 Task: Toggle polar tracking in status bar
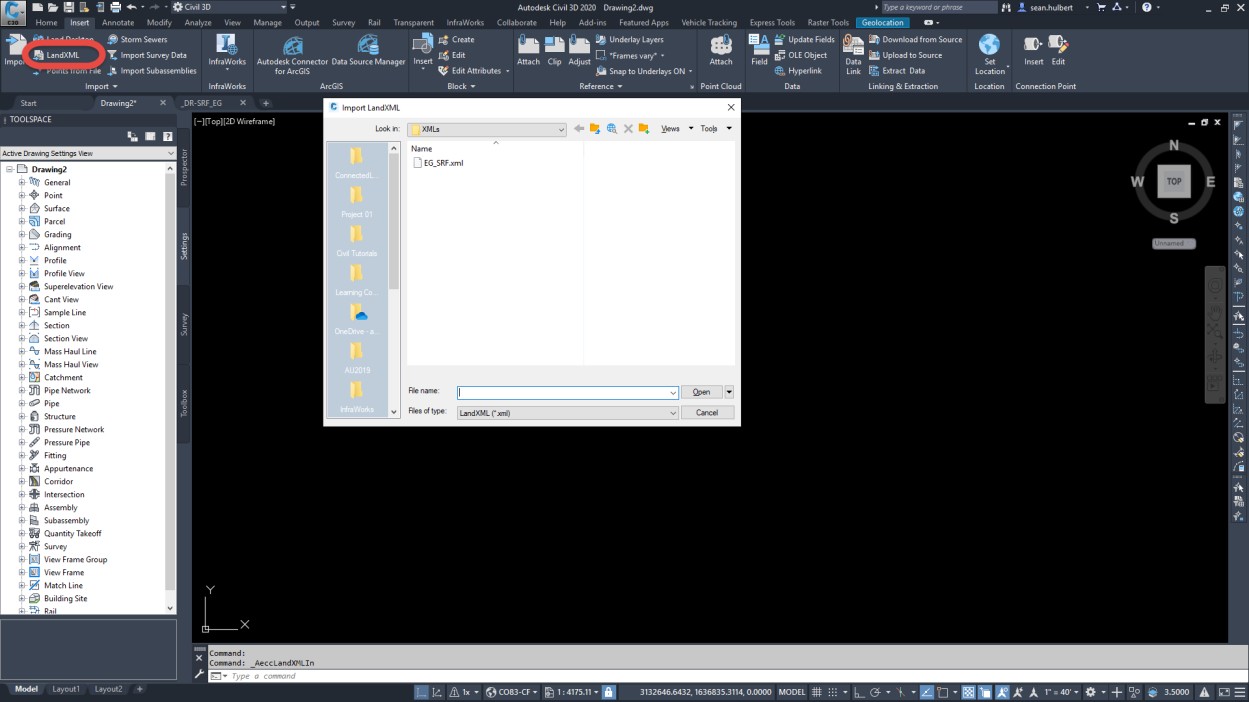tap(876, 692)
